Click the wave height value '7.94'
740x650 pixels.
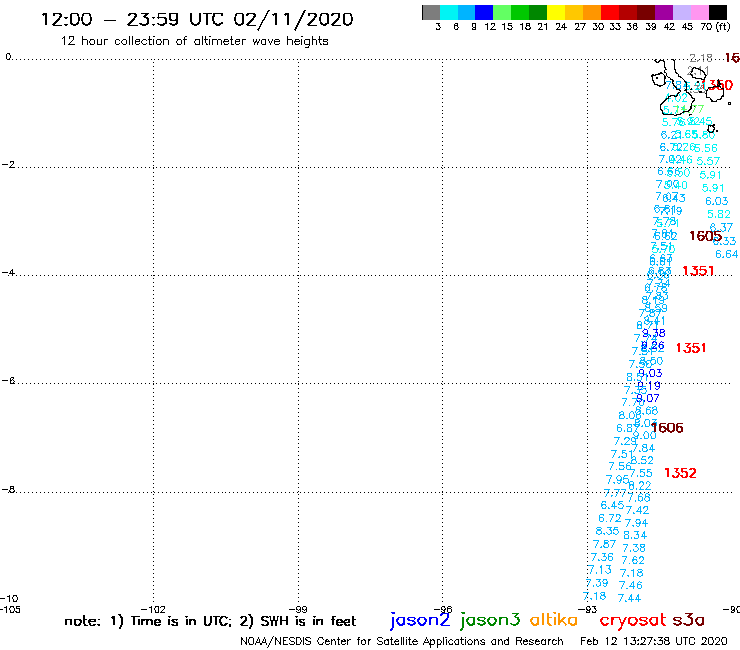(636, 523)
